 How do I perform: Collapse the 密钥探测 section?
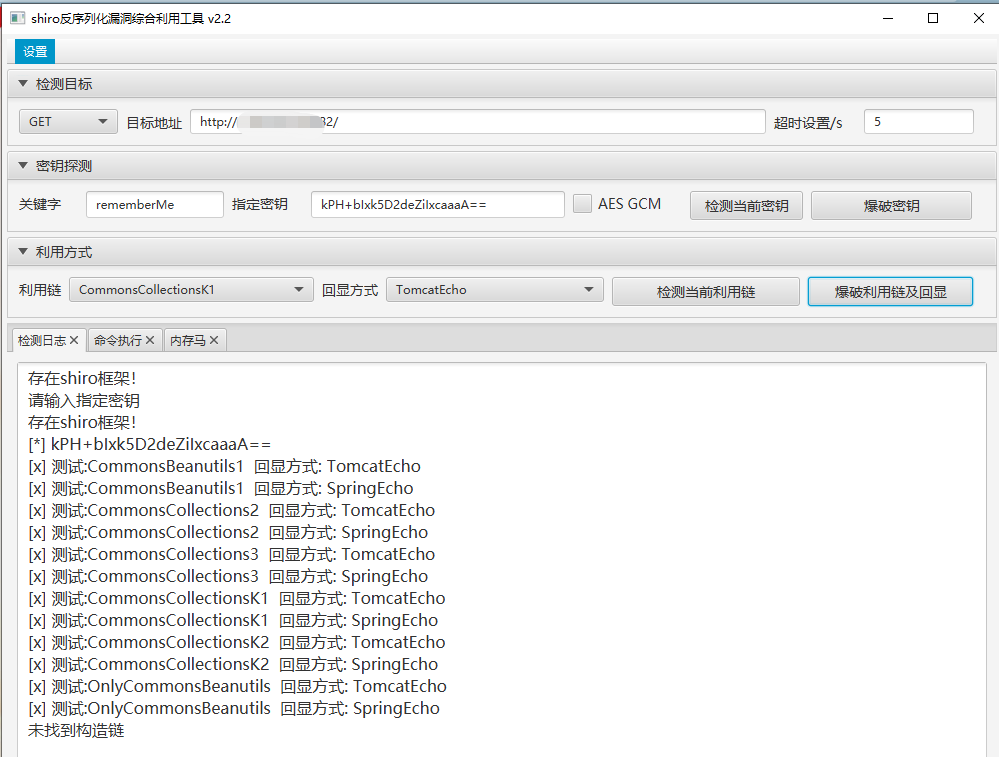pos(23,166)
